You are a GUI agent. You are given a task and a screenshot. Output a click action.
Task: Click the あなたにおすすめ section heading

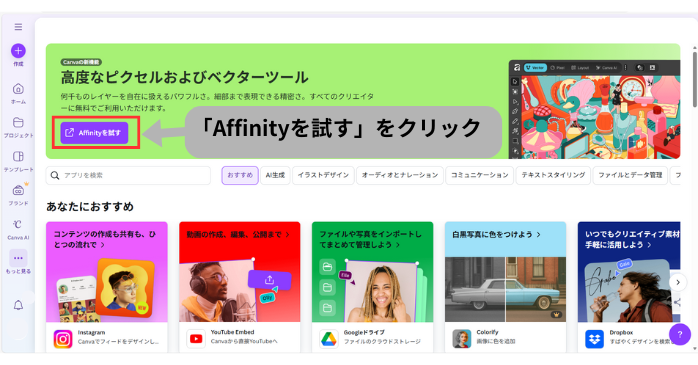pyautogui.click(x=90, y=207)
